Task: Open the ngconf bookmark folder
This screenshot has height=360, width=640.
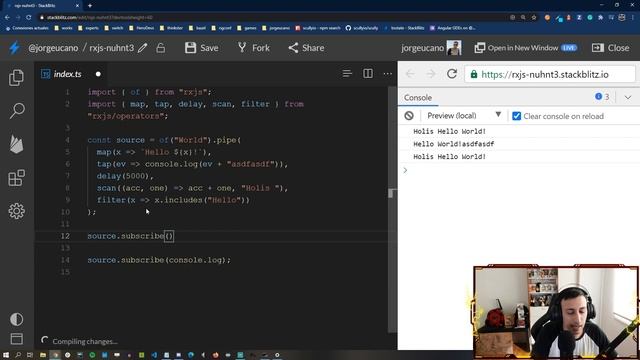Action: (x=221, y=28)
